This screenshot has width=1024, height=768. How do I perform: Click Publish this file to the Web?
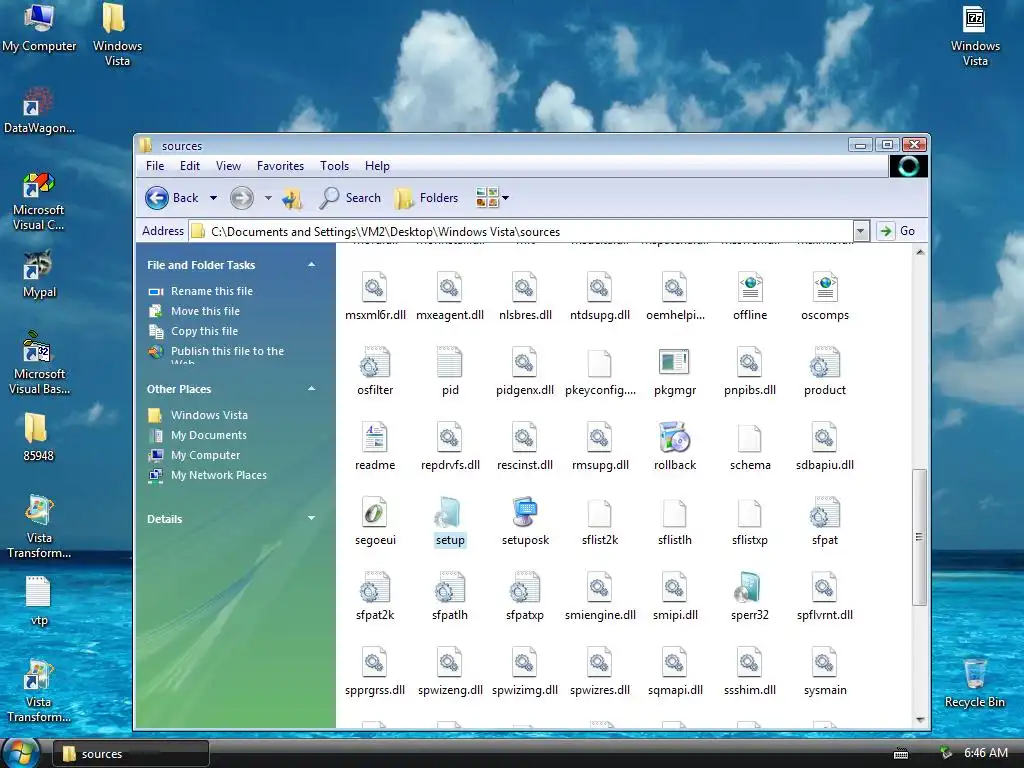[x=227, y=355]
